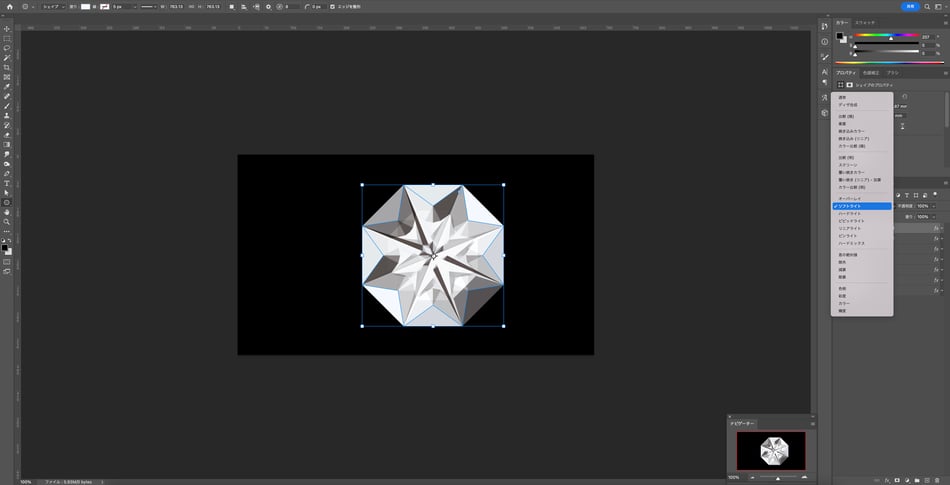950x485 pixels.
Task: Select the Lasso tool
Action: 7,48
